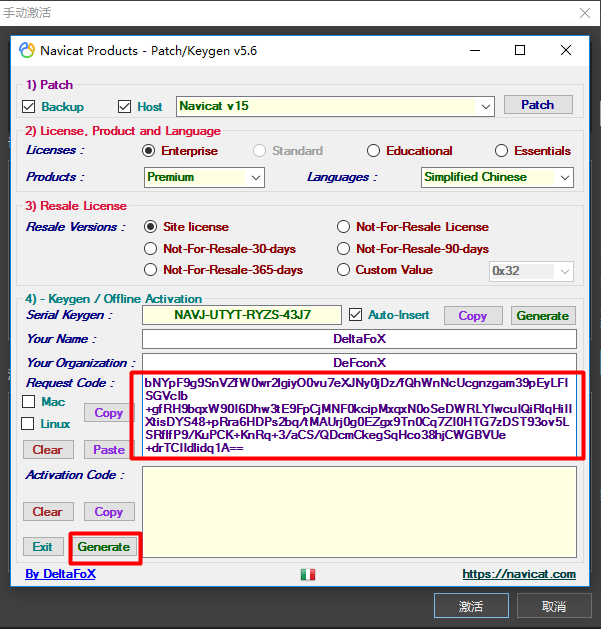Image resolution: width=601 pixels, height=629 pixels.
Task: Select Site license resale version
Action: (150, 227)
